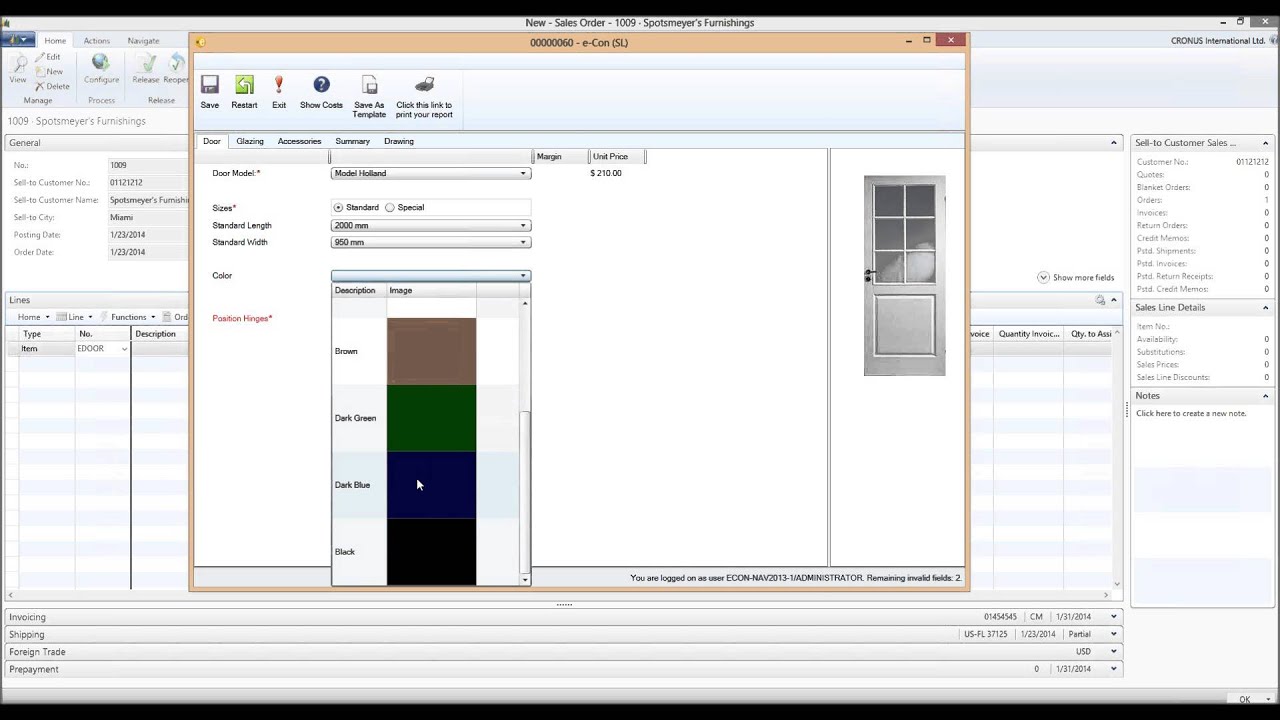Click the Sell-to City field
This screenshot has height=720, width=1280.
coord(148,218)
